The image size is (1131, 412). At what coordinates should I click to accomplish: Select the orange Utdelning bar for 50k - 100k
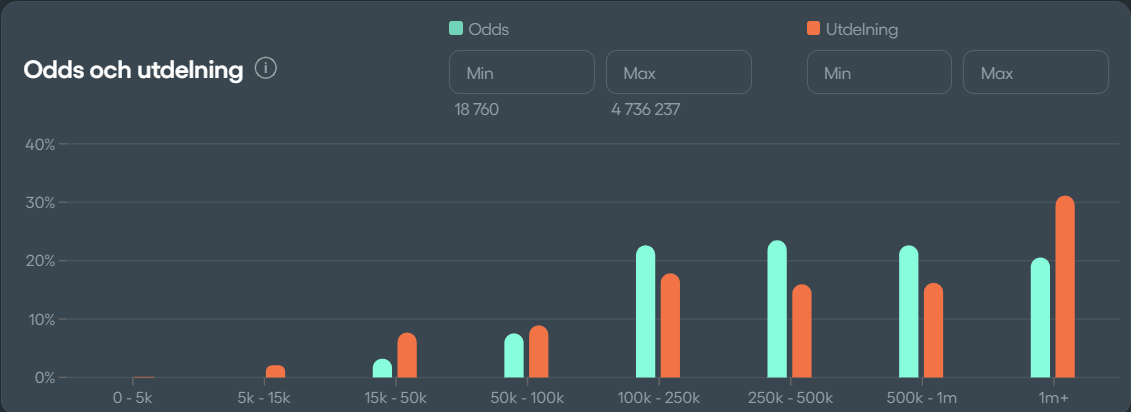(538, 352)
